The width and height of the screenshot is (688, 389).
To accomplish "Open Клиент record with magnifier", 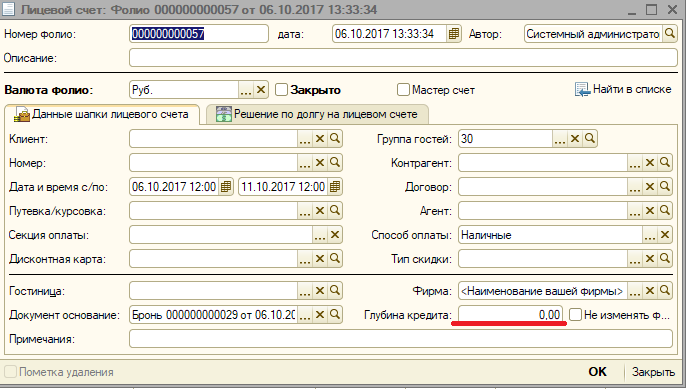I will tap(335, 139).
